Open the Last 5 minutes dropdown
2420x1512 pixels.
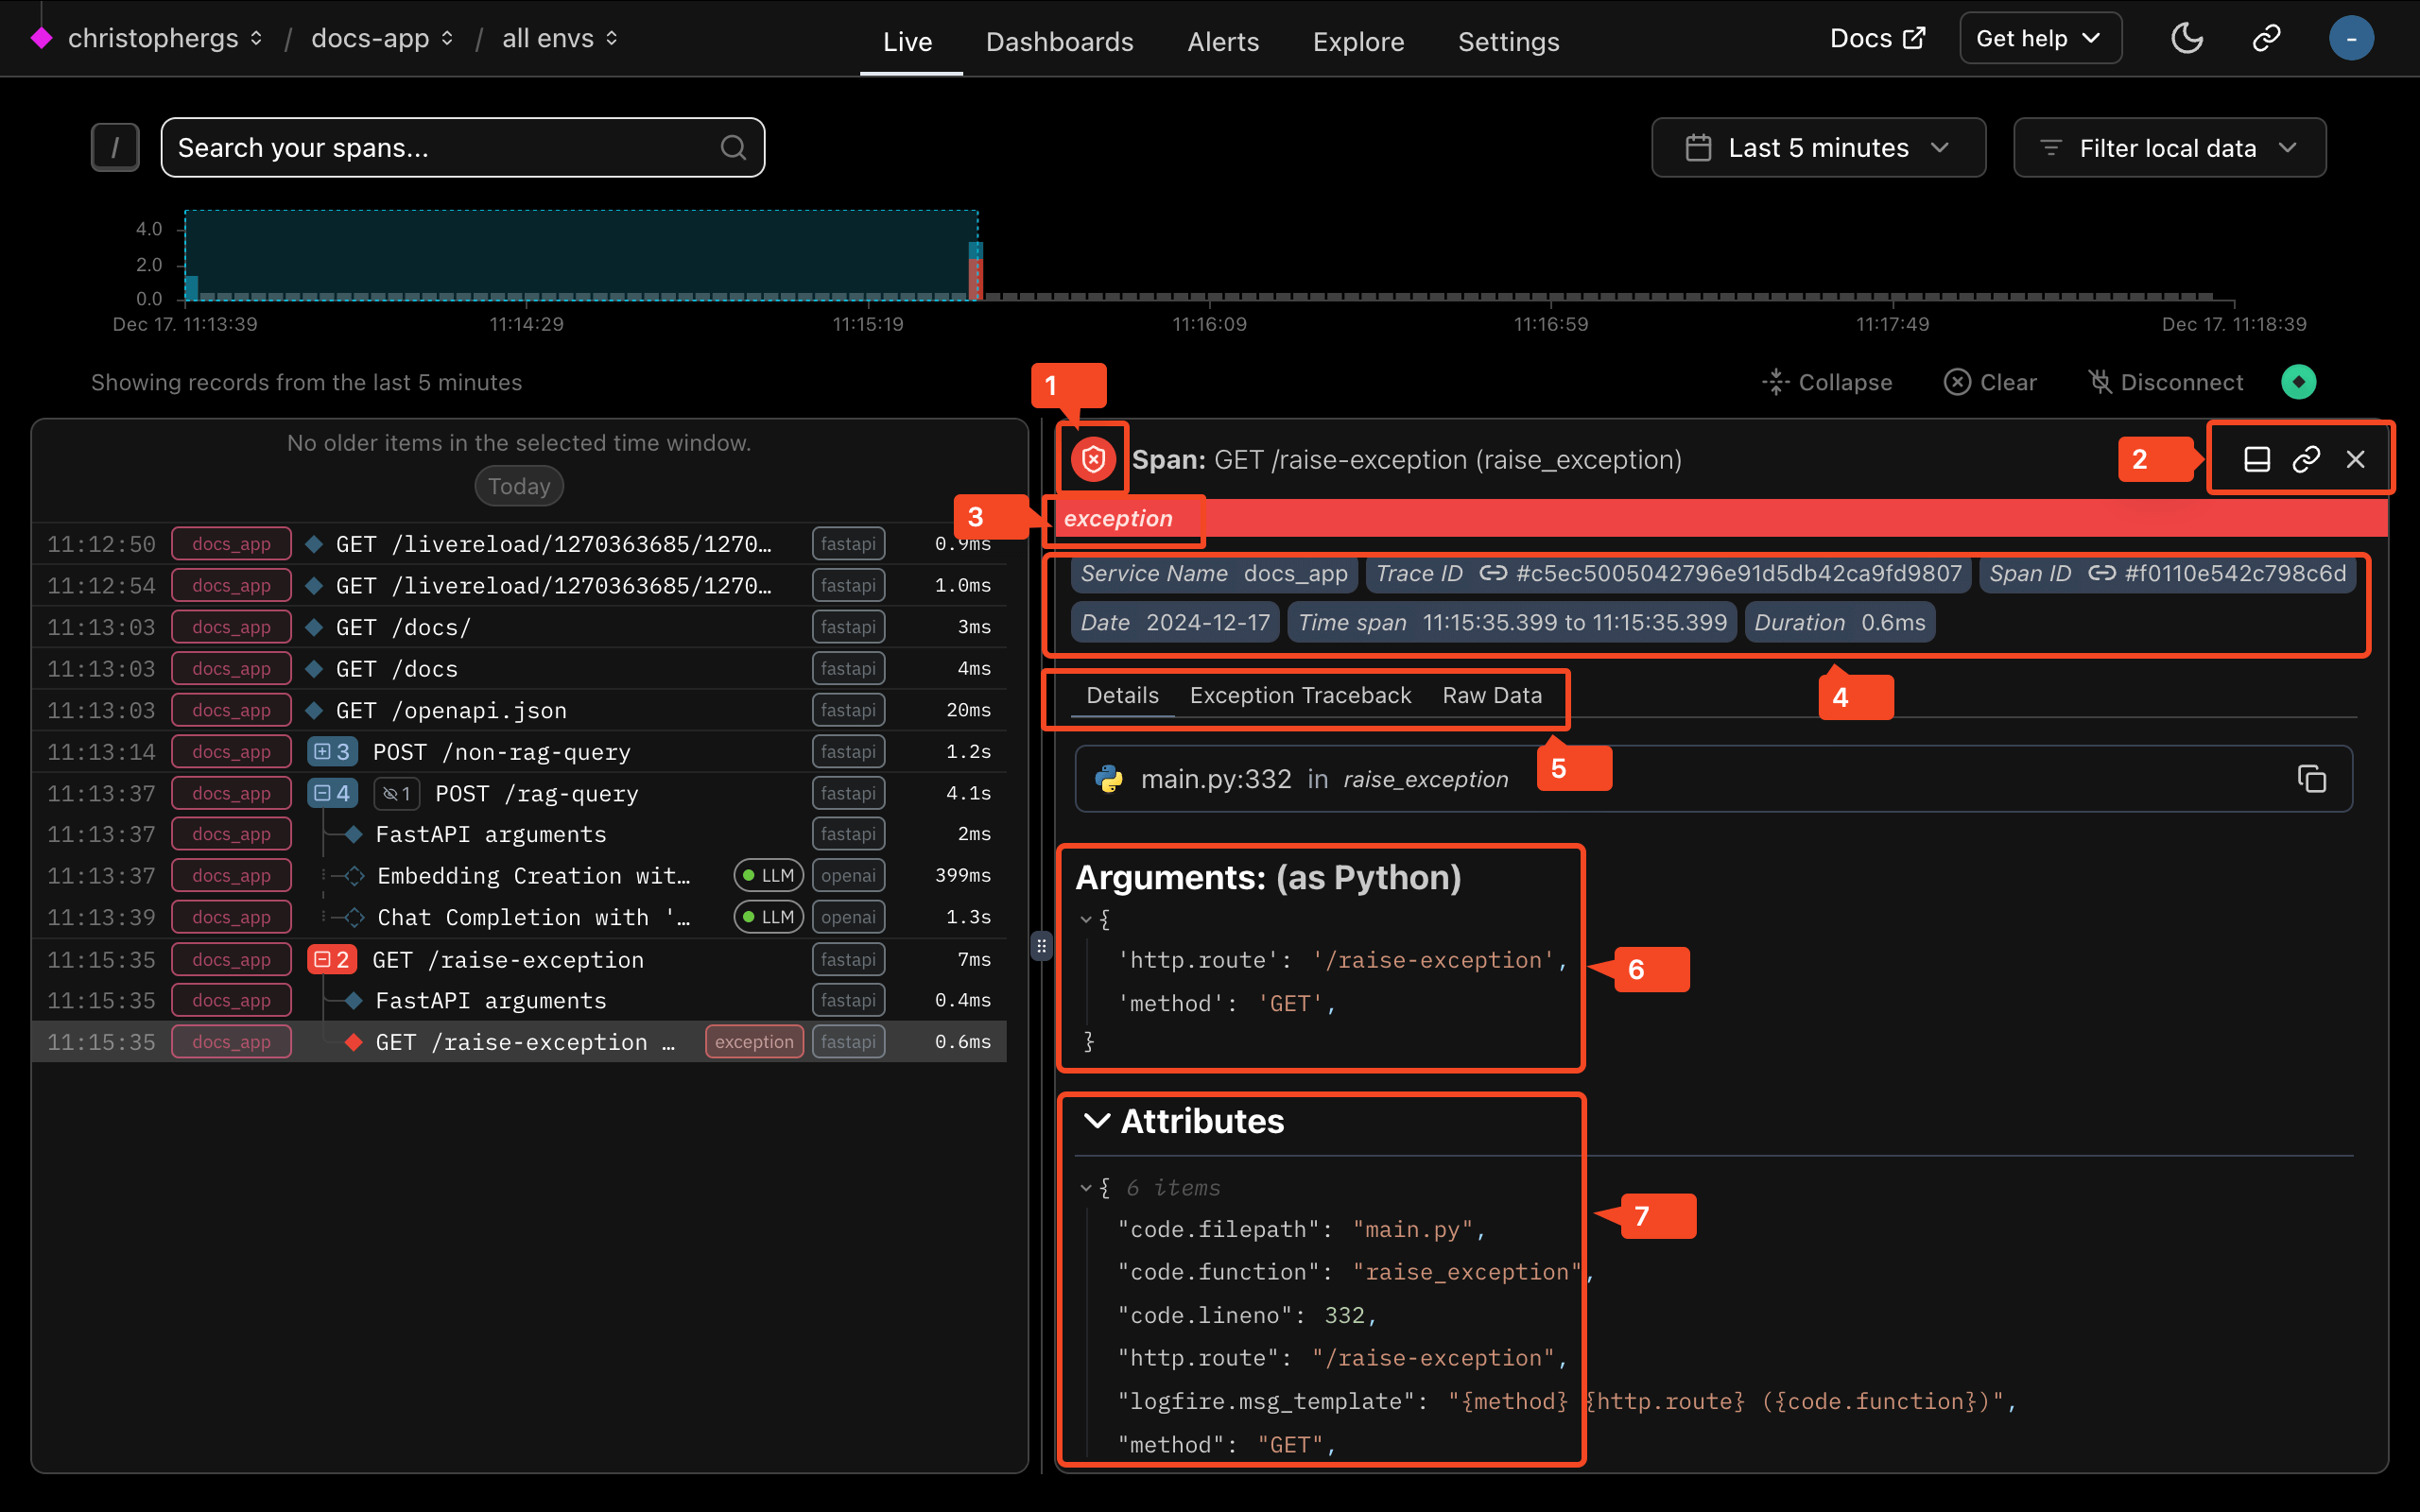(1817, 148)
